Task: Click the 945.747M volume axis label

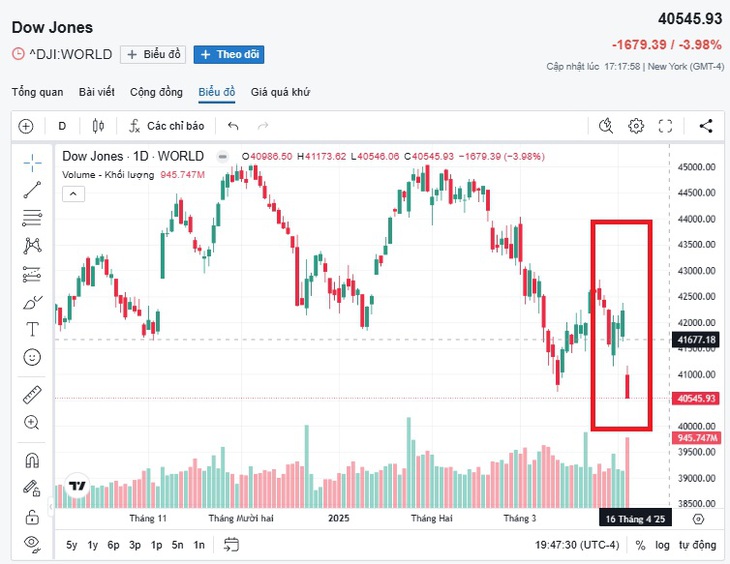Action: click(x=696, y=438)
